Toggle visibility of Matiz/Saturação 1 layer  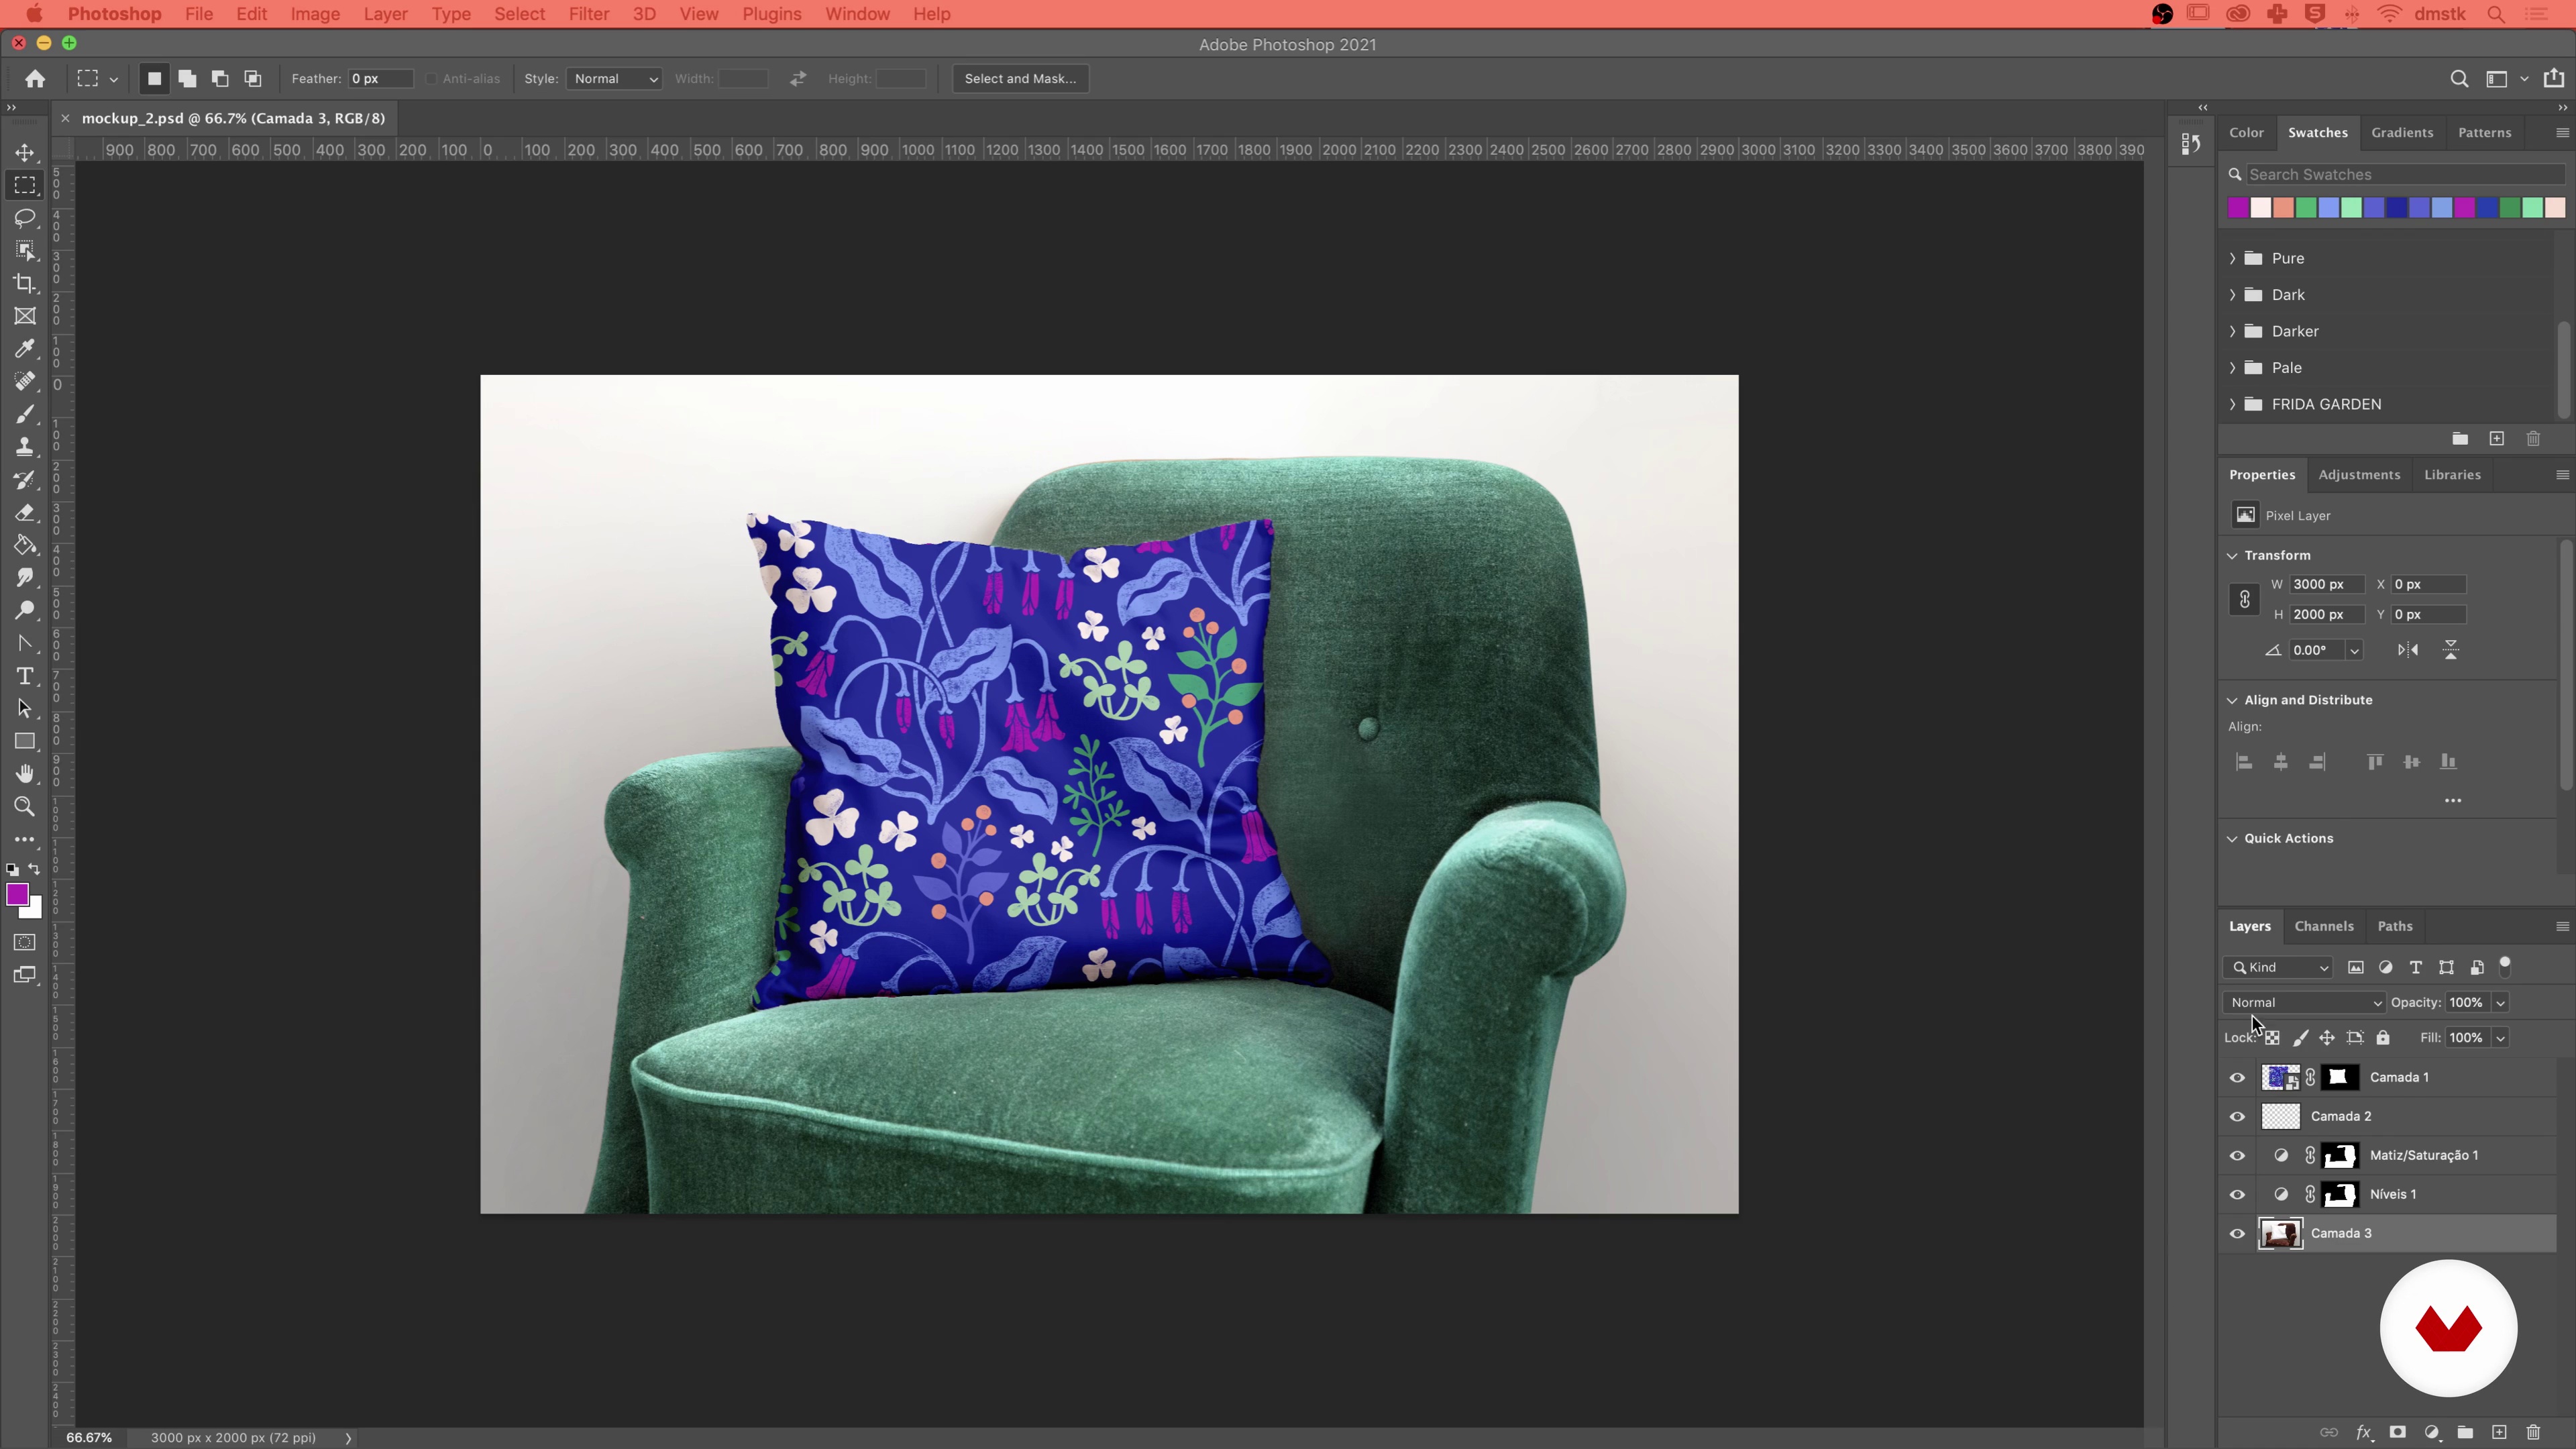(2237, 1156)
